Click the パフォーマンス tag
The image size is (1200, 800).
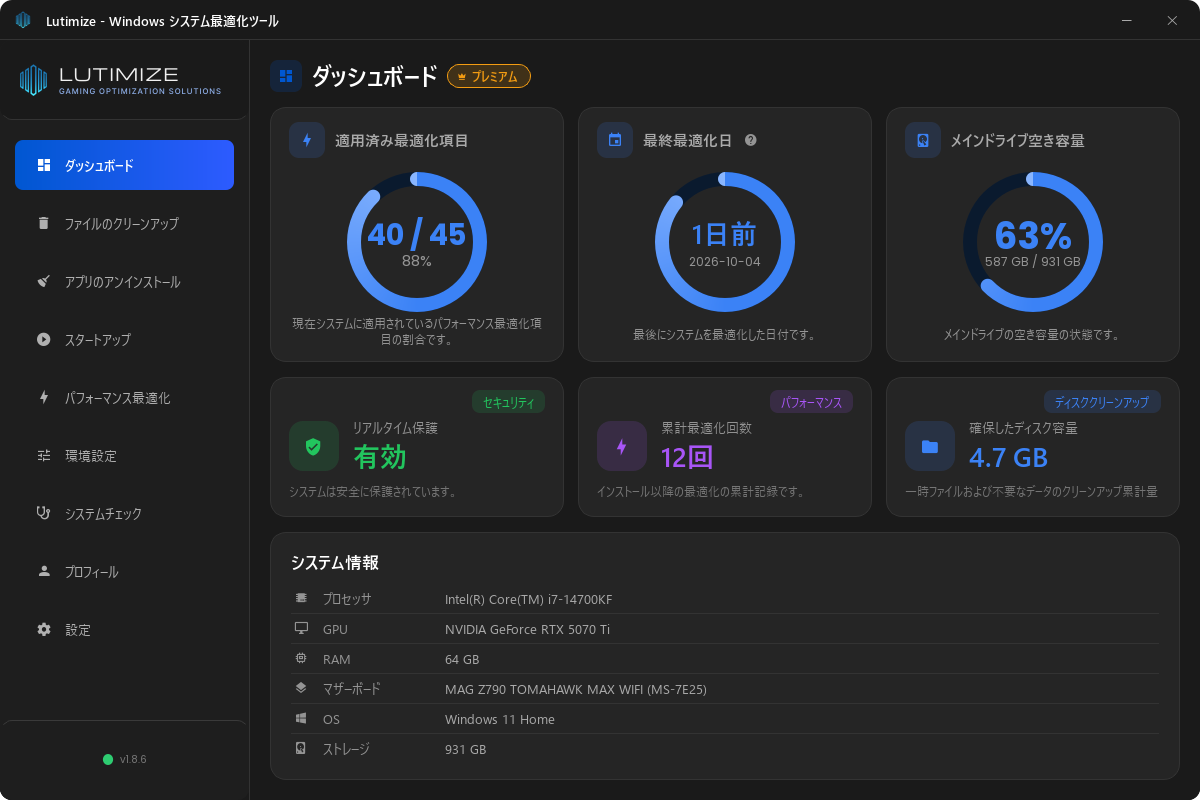click(811, 402)
